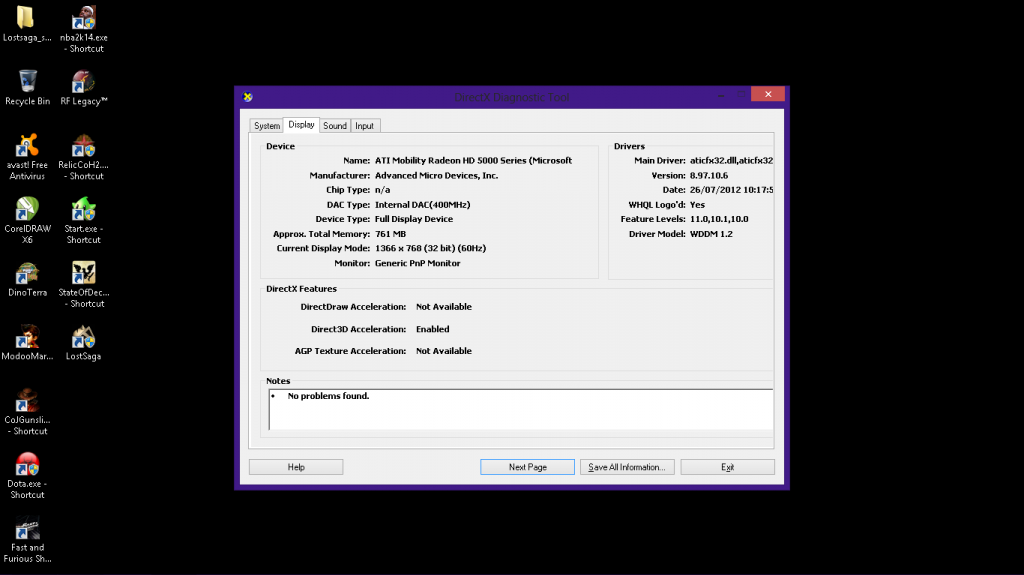Select RelicCoH2 shortcut icon
This screenshot has width=1024, height=575.
click(x=84, y=145)
